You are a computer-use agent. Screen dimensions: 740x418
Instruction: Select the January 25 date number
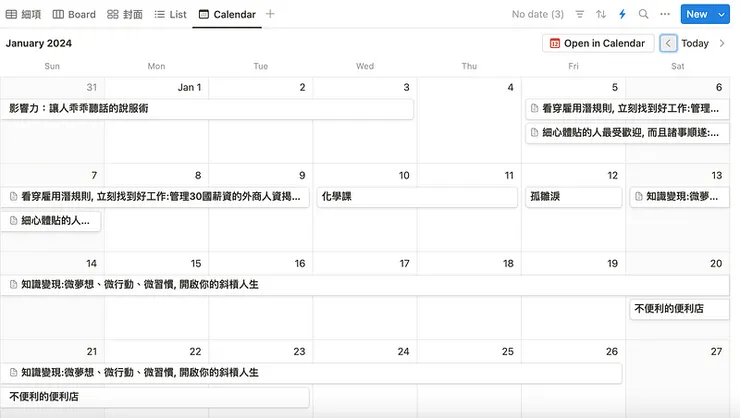(x=507, y=352)
